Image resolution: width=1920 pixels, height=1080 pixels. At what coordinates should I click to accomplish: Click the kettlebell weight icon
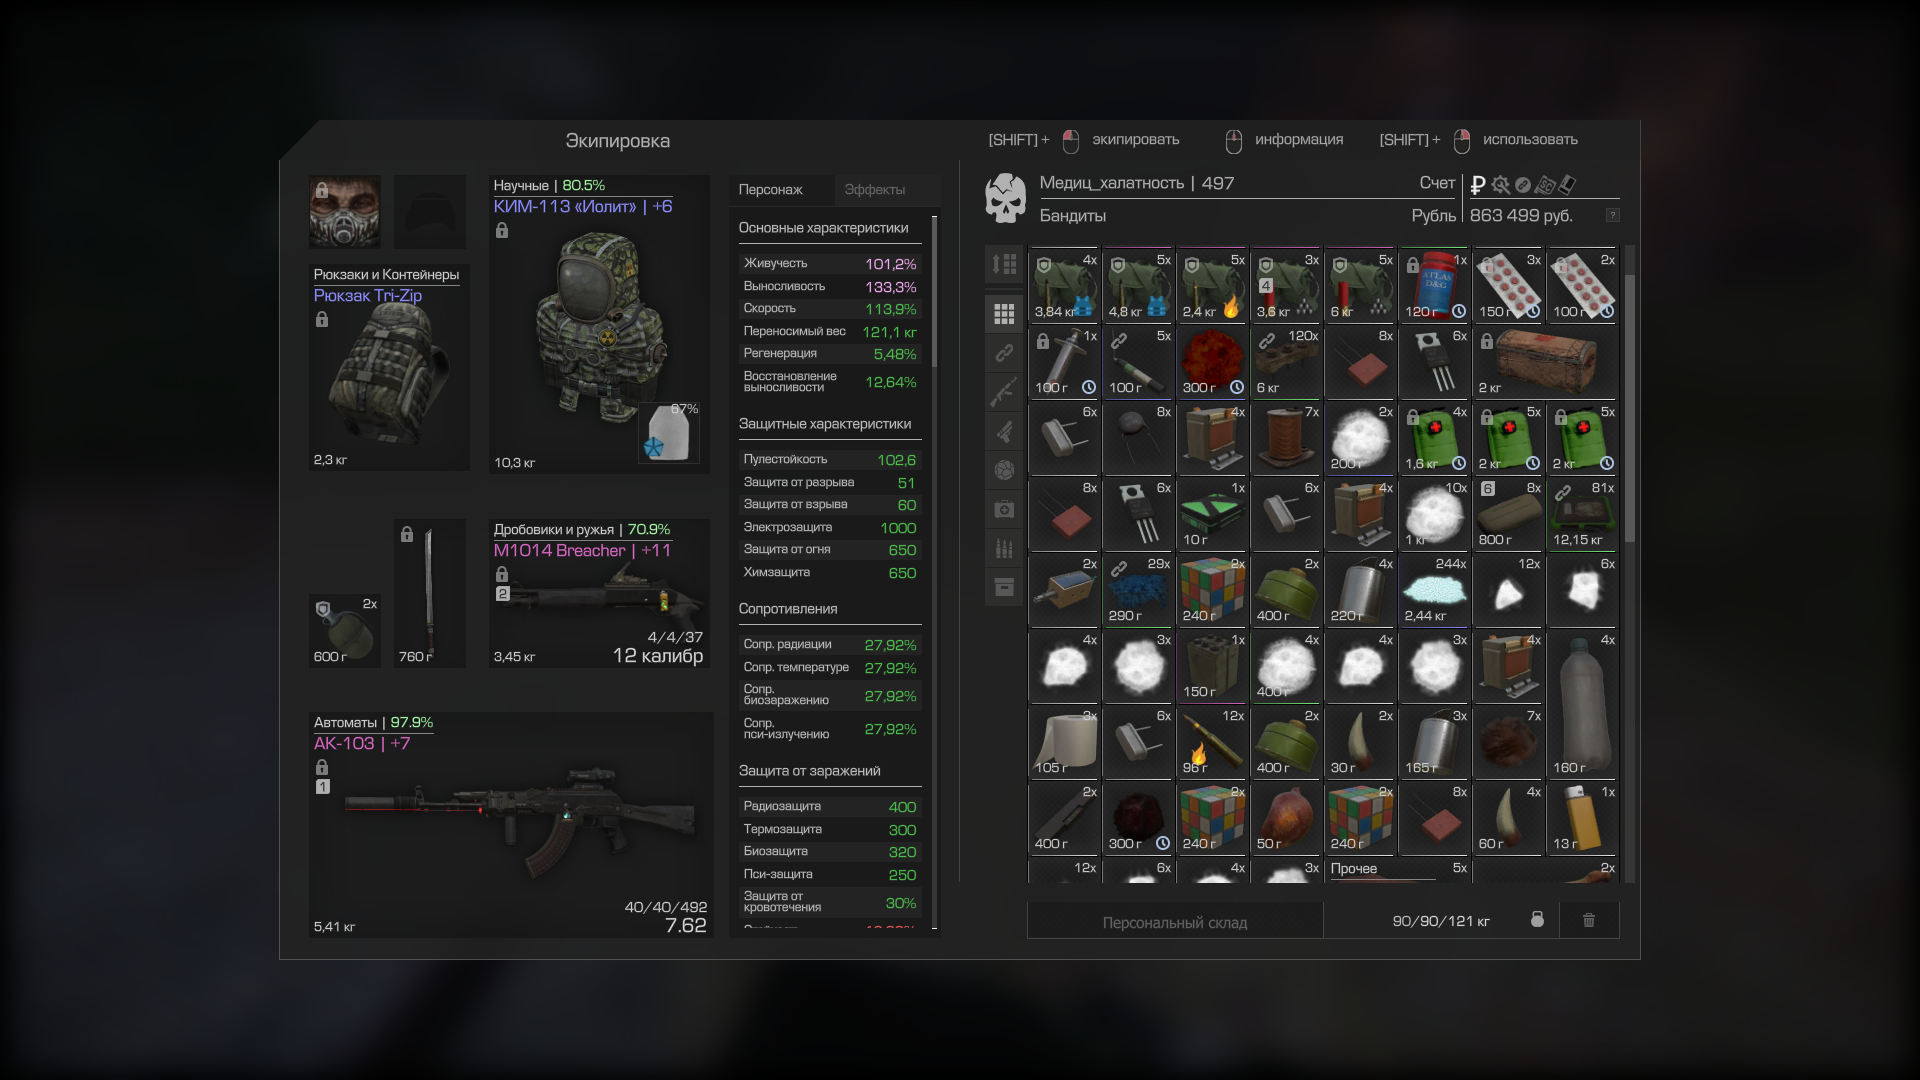[x=1537, y=920]
